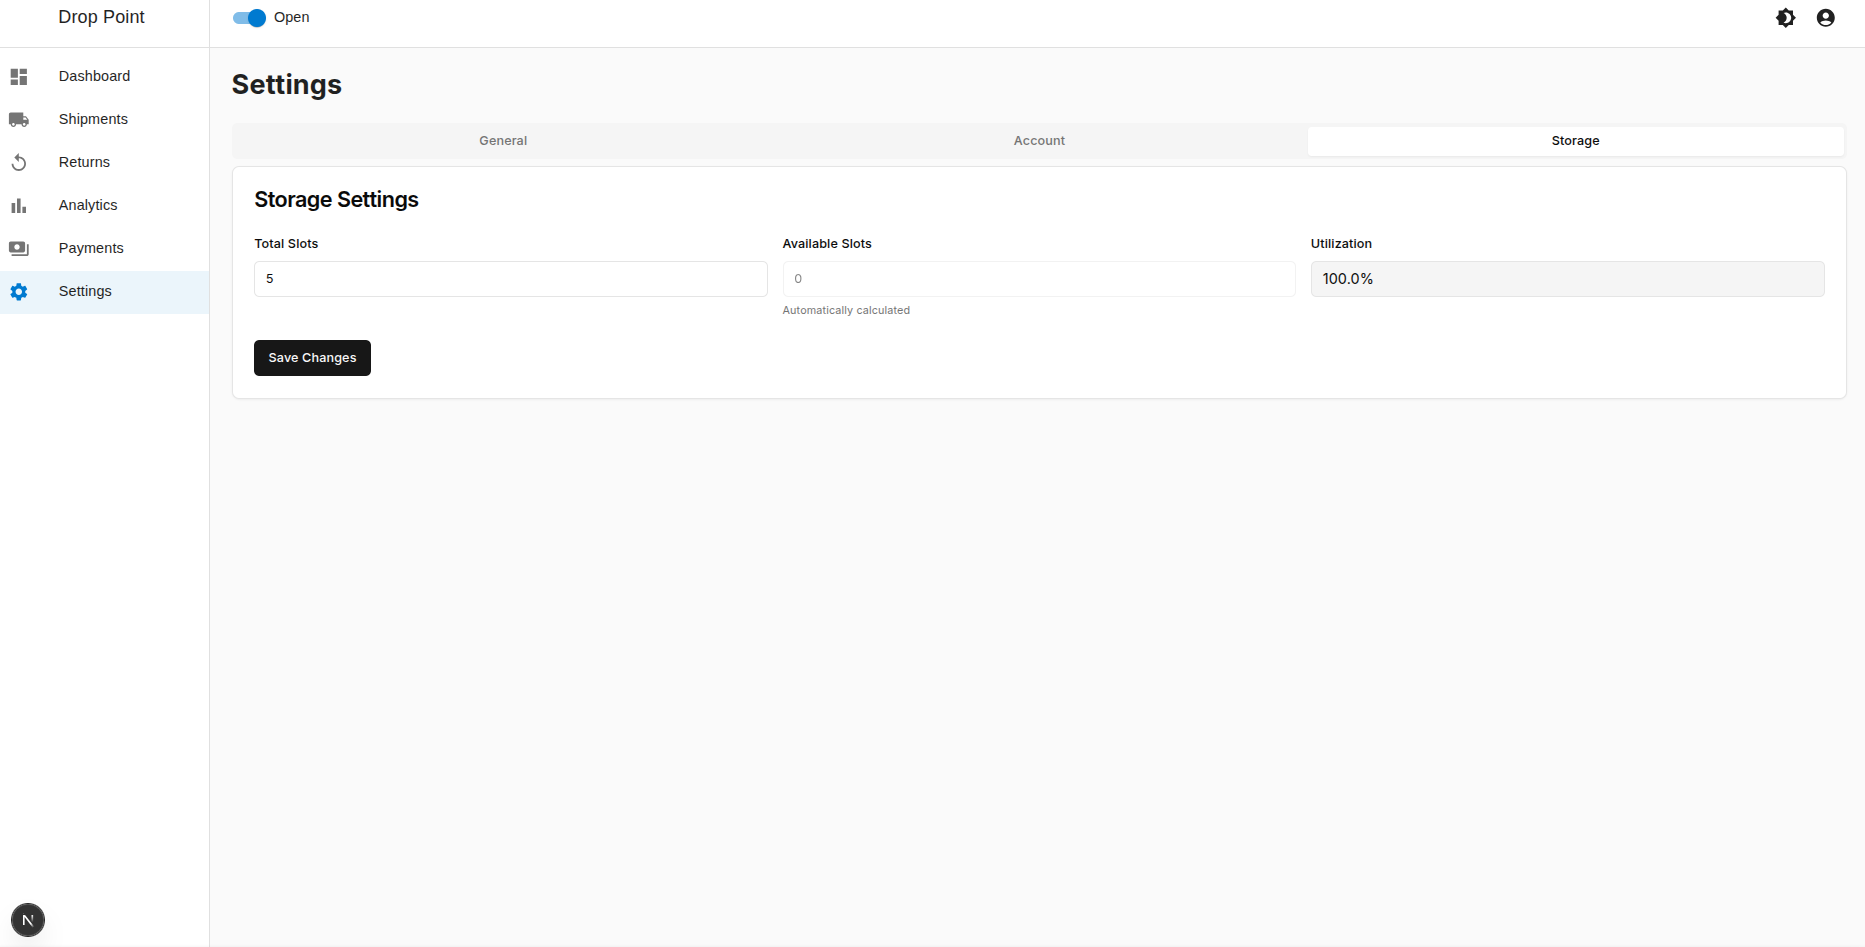Click the Utilization percentage field

(x=1566, y=278)
